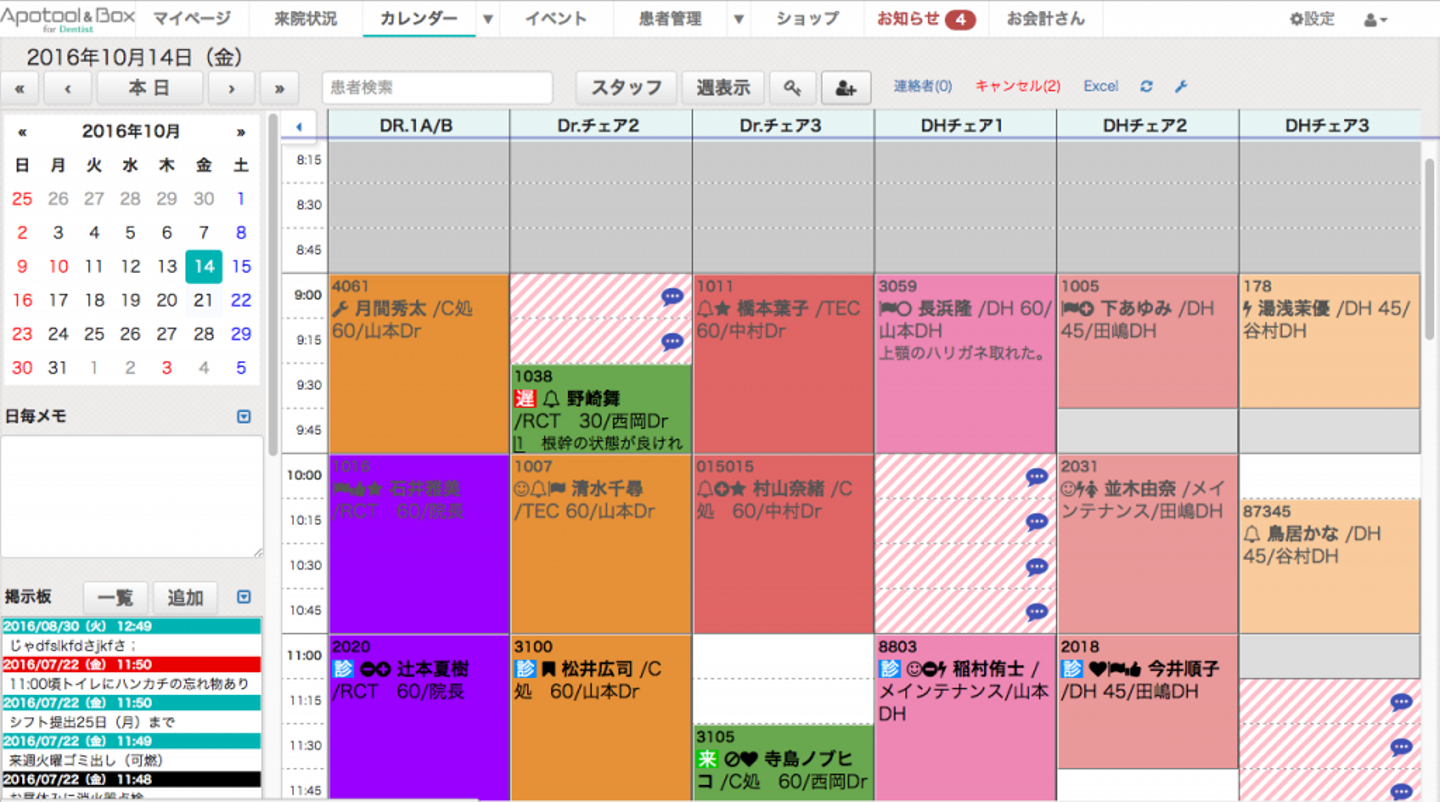The width and height of the screenshot is (1440, 802).
Task: Click the blue wrench icon beside Excel
Action: click(1180, 87)
